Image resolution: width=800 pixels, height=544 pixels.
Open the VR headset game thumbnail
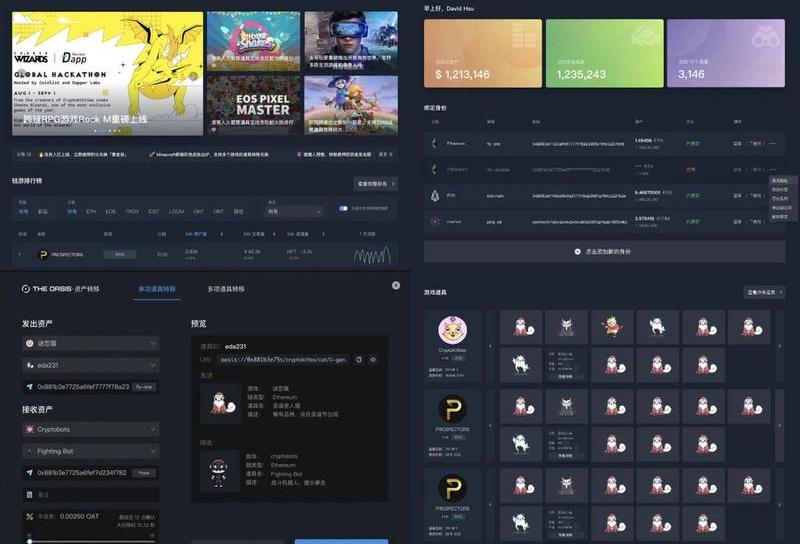point(351,41)
